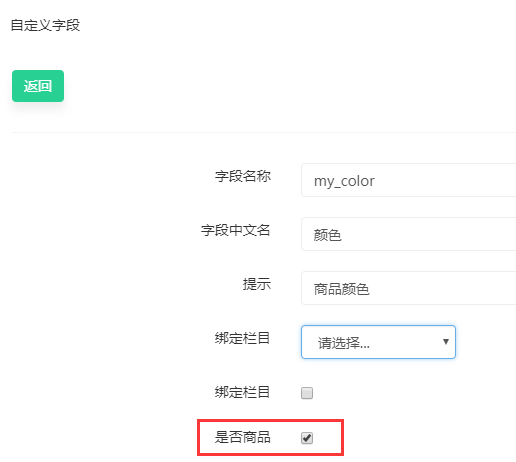Click the 请选择... placeholder text
Screen dimensions: 516x462
coord(344,343)
